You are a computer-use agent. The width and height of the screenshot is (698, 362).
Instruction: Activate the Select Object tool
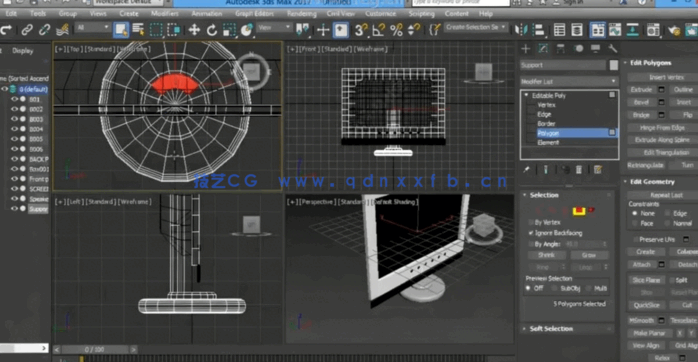[x=121, y=30]
